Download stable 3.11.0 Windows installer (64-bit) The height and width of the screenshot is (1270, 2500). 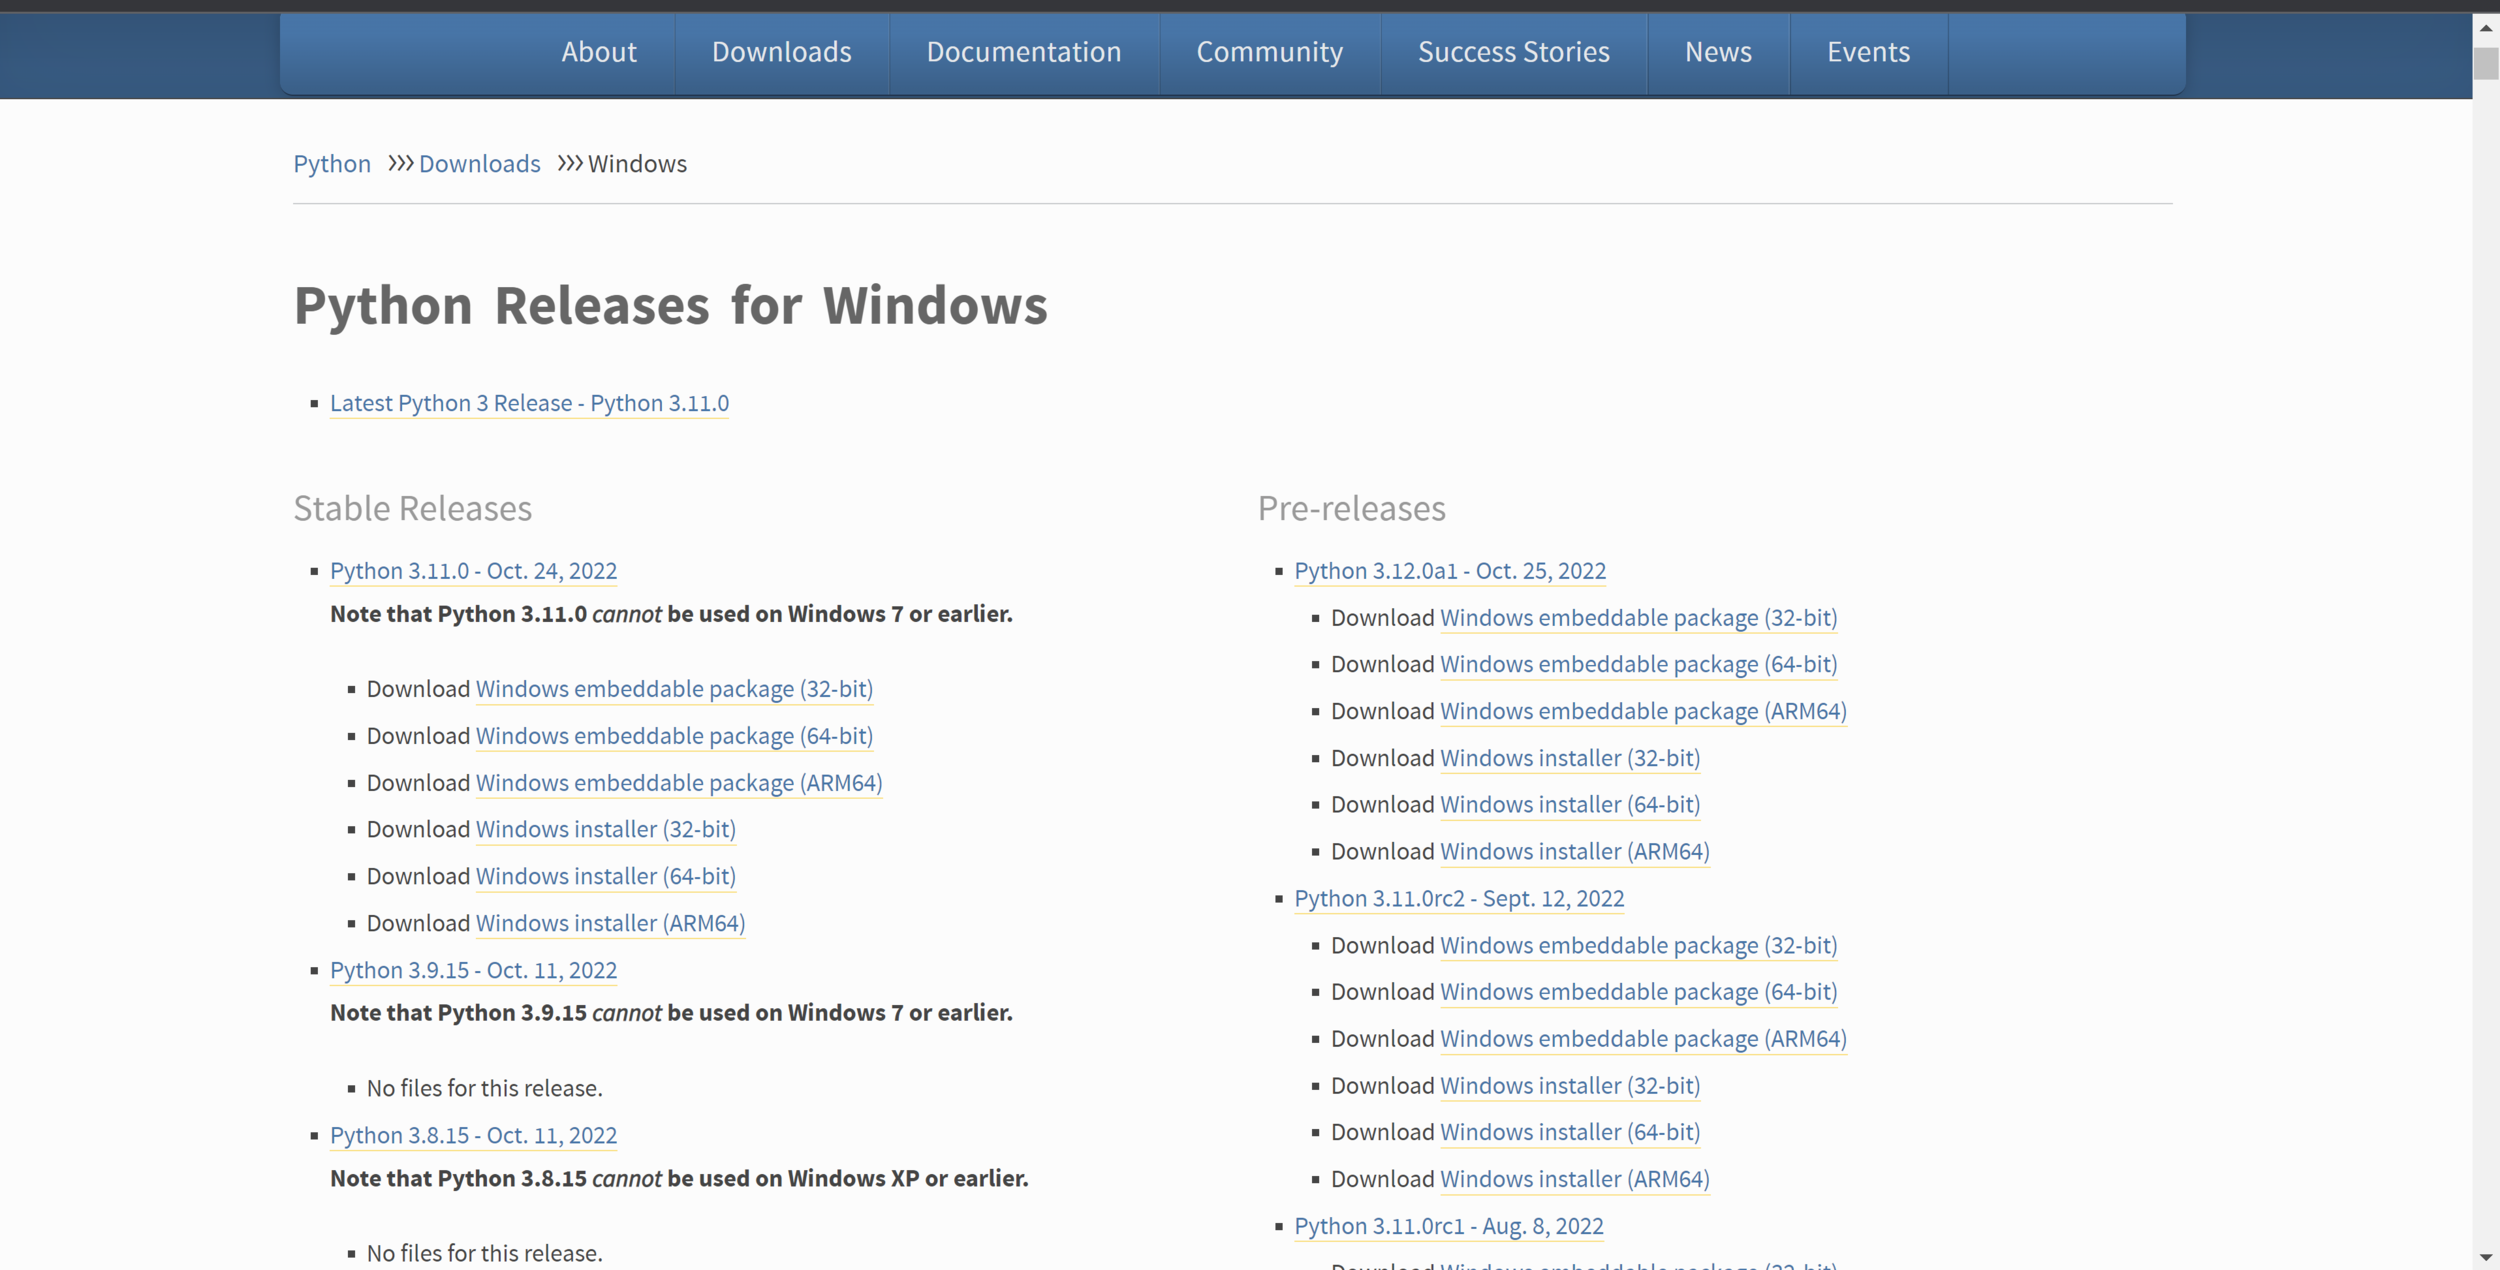tap(605, 877)
